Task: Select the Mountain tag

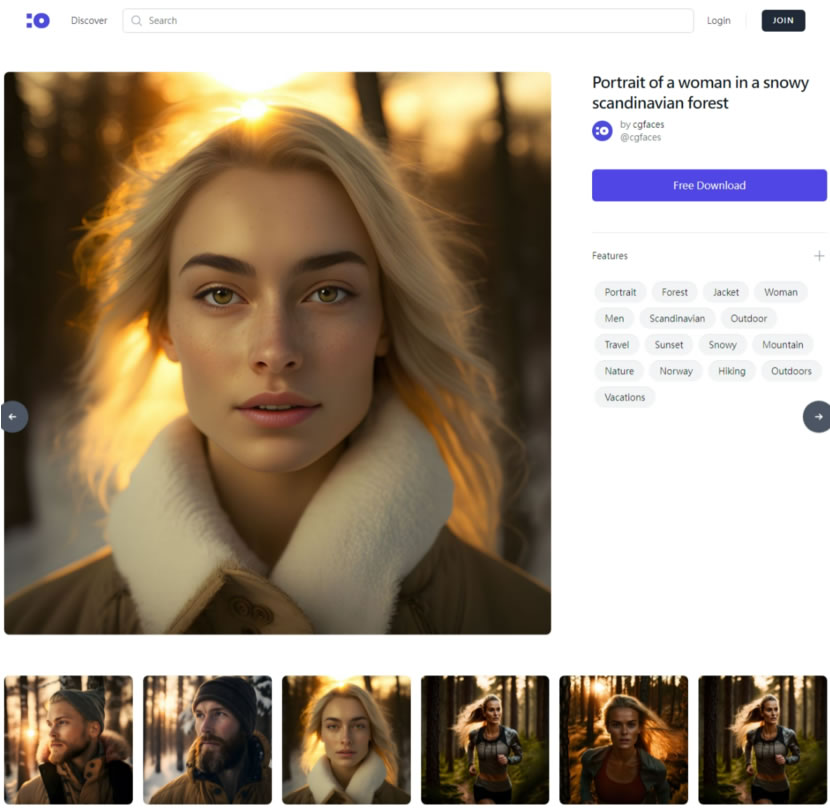Action: point(782,345)
